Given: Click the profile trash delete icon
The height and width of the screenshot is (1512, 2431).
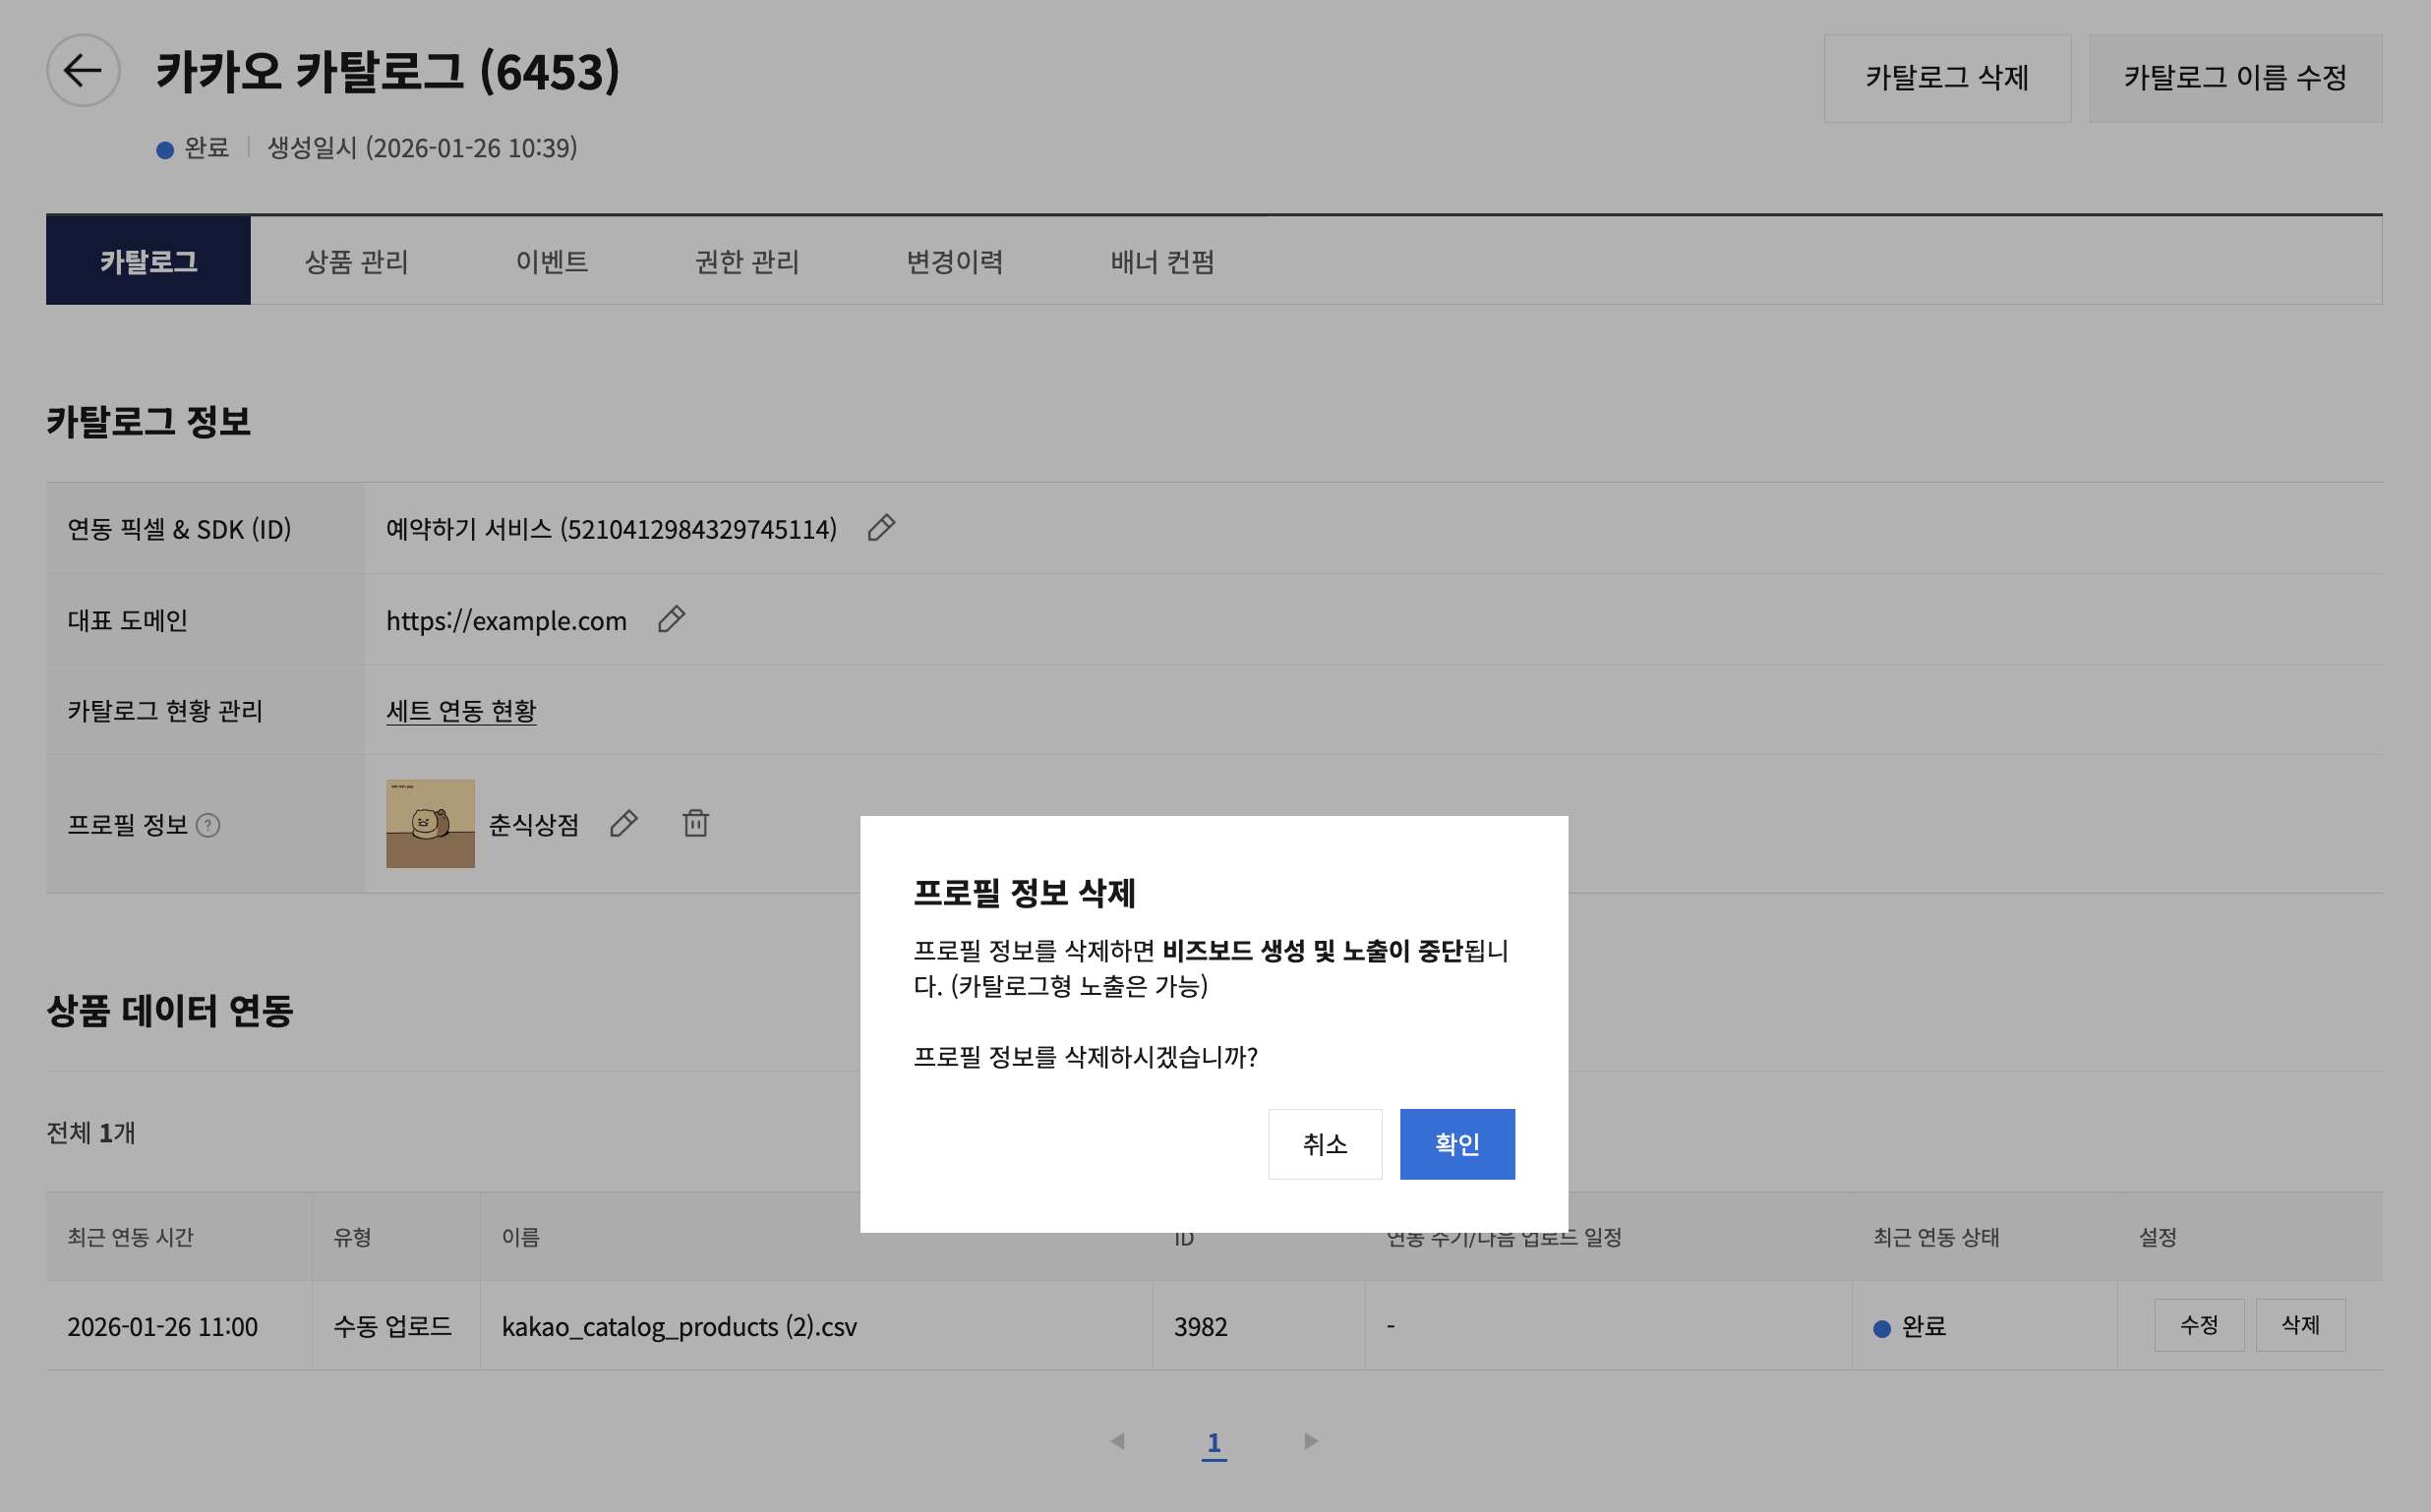Looking at the screenshot, I should (x=695, y=824).
